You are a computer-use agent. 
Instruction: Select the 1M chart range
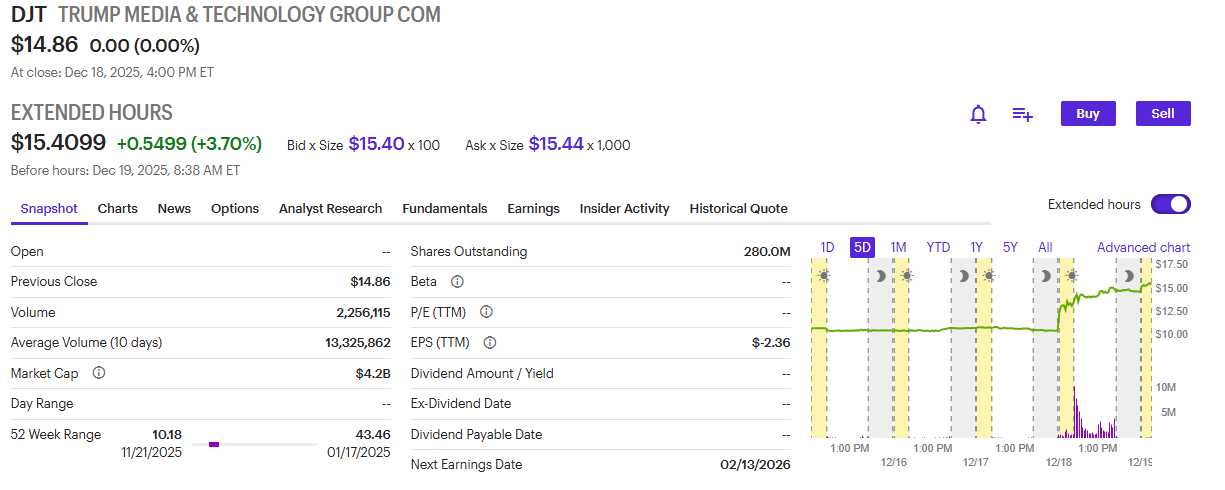pyautogui.click(x=898, y=247)
